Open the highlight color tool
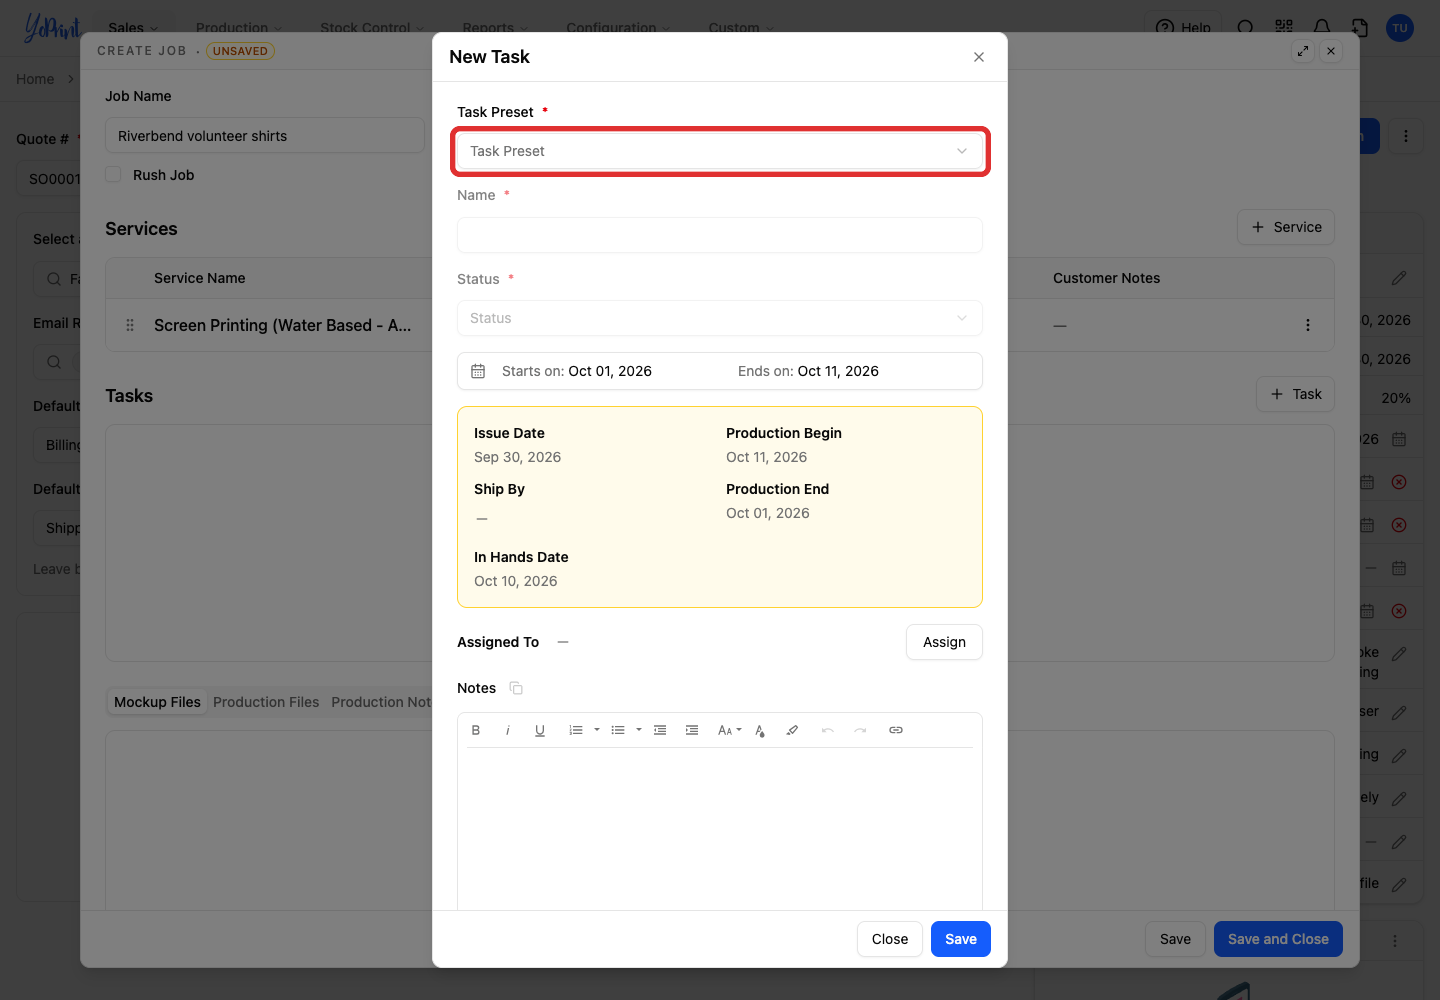This screenshot has width=1440, height=1000. 792,730
